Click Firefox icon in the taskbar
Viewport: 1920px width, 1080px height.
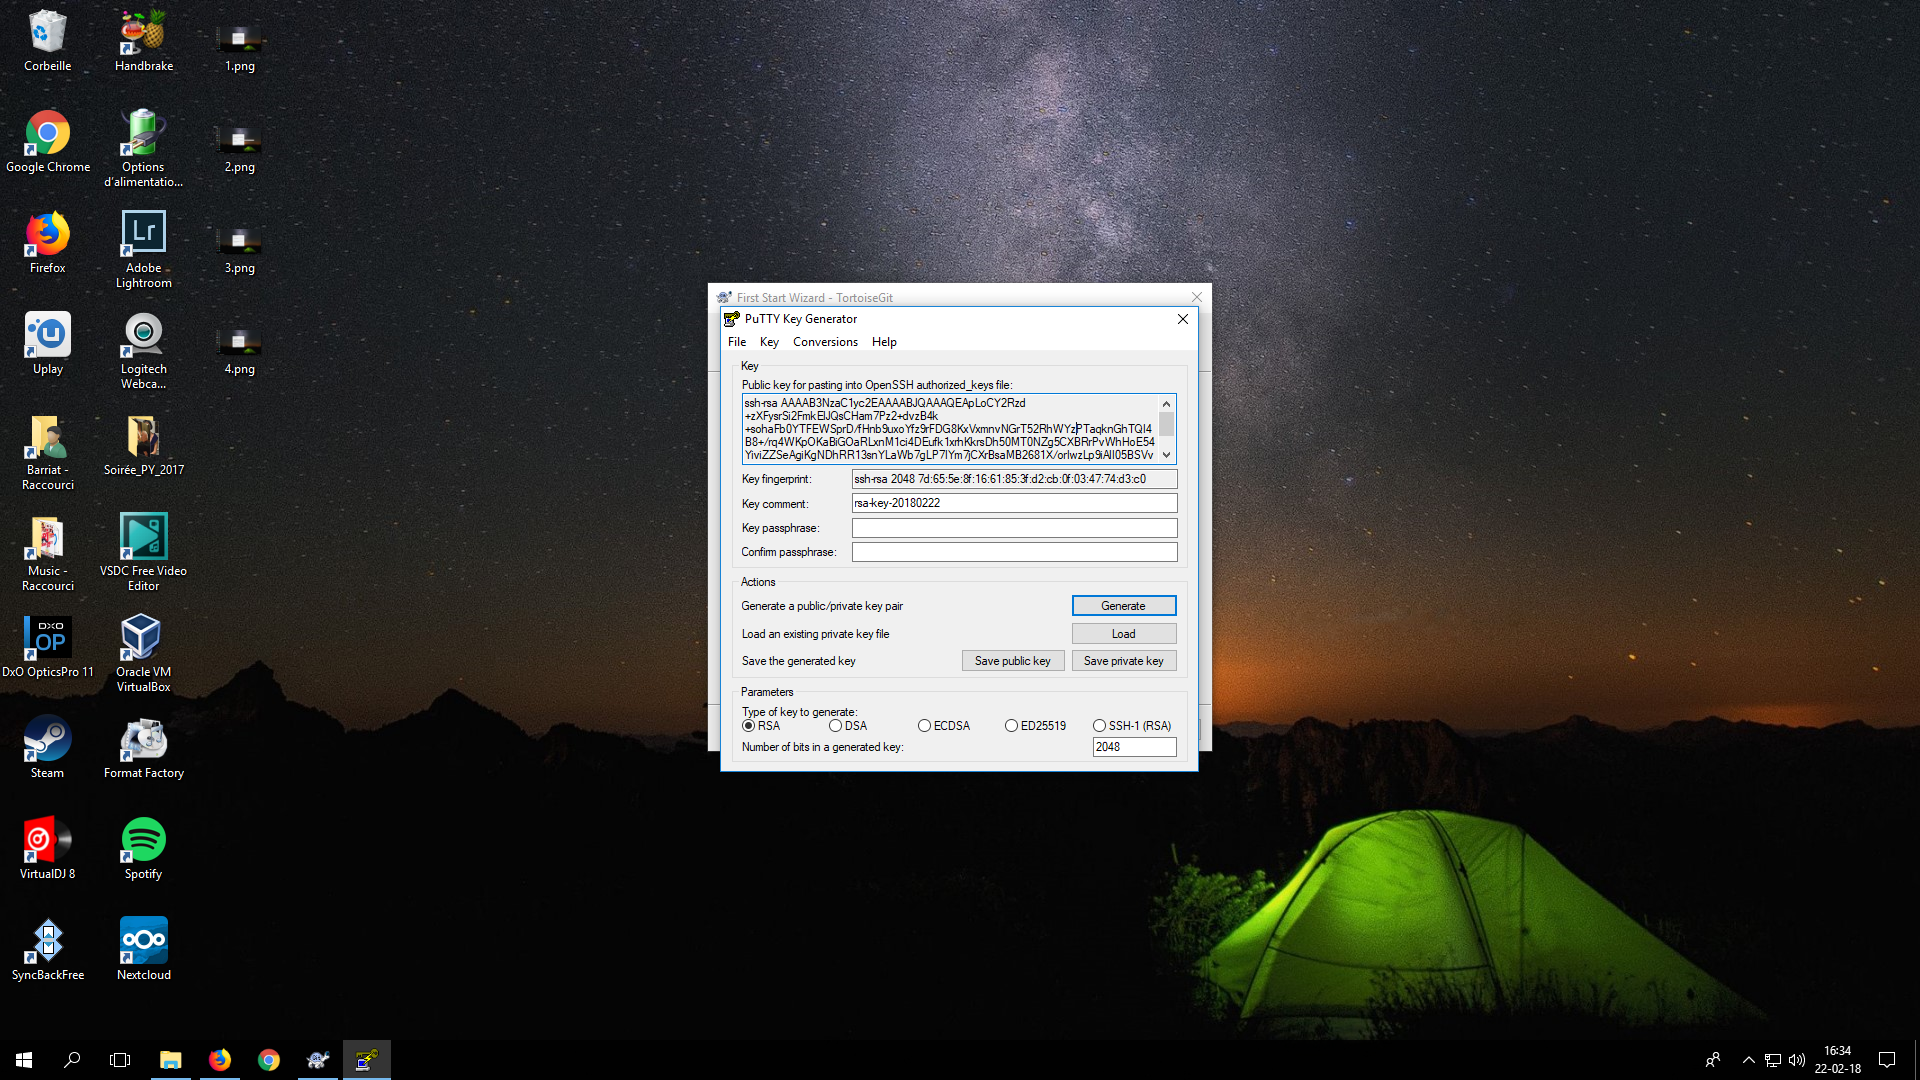pyautogui.click(x=219, y=1060)
